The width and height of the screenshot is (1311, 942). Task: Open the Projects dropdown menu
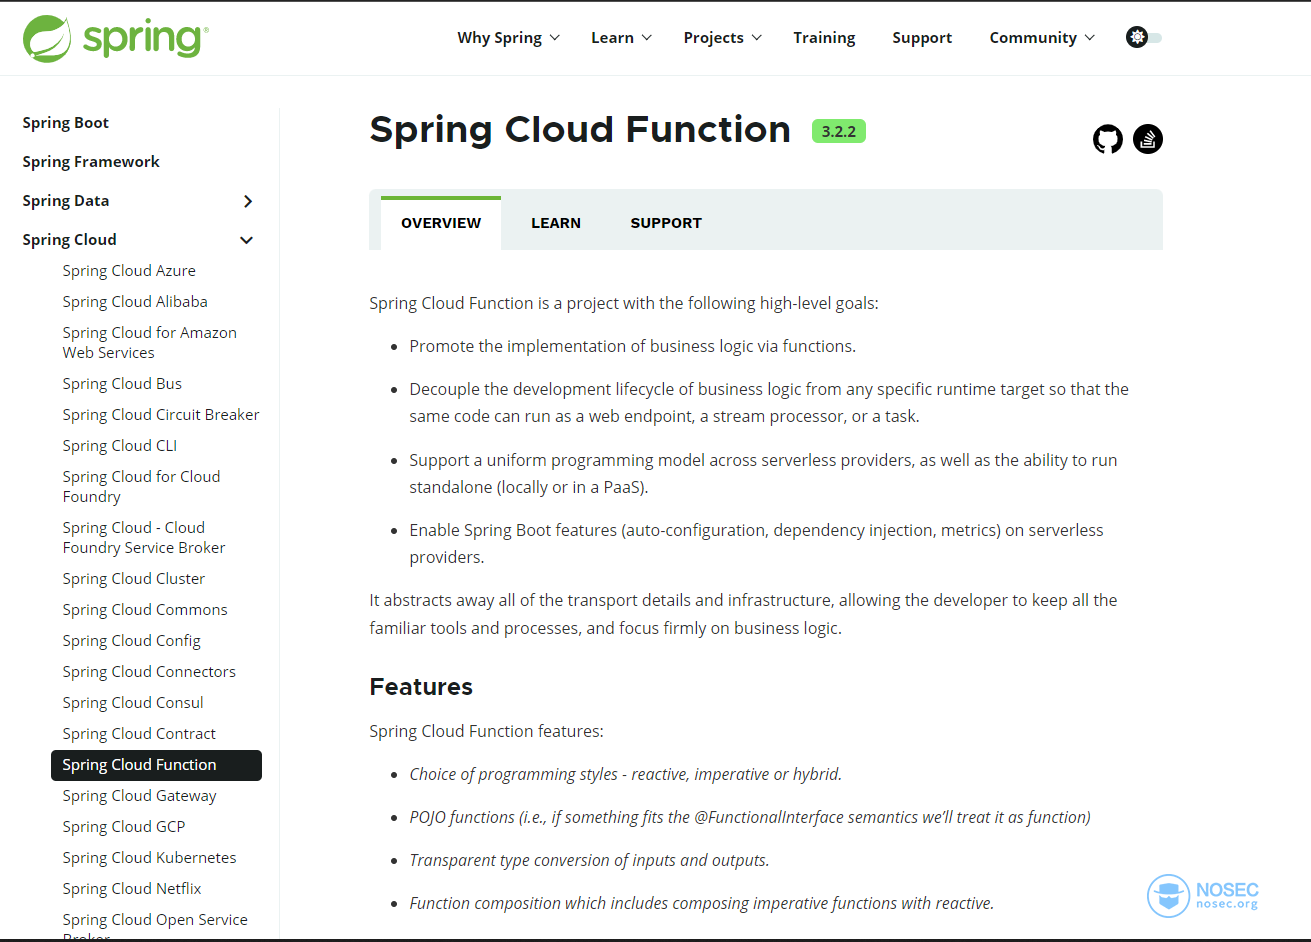[723, 38]
